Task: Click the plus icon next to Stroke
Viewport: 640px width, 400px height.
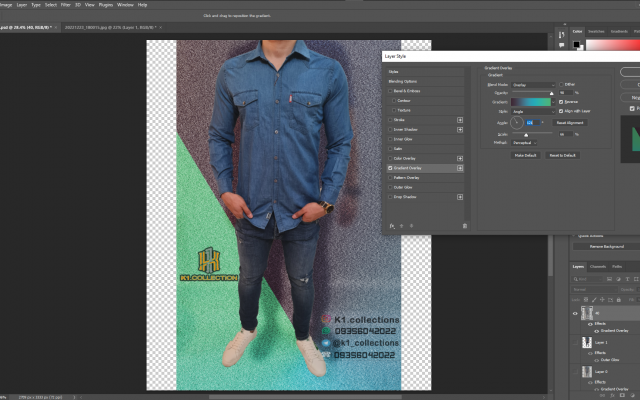Action: click(x=460, y=120)
